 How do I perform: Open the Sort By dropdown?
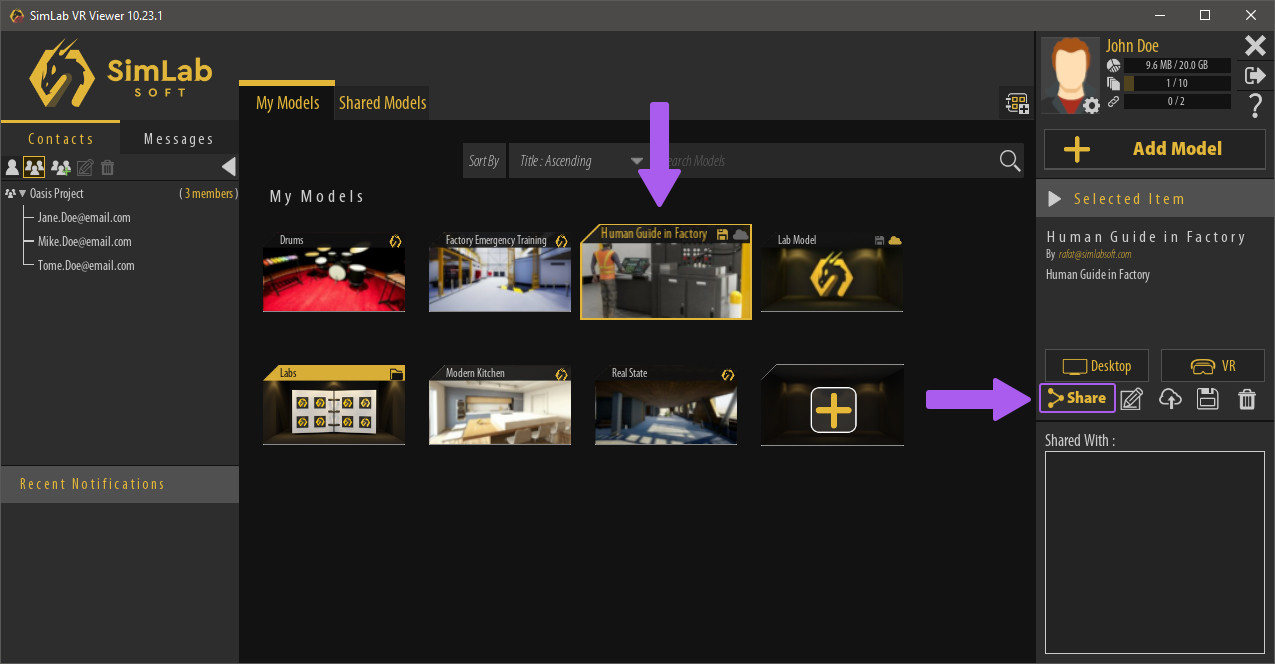(x=582, y=161)
